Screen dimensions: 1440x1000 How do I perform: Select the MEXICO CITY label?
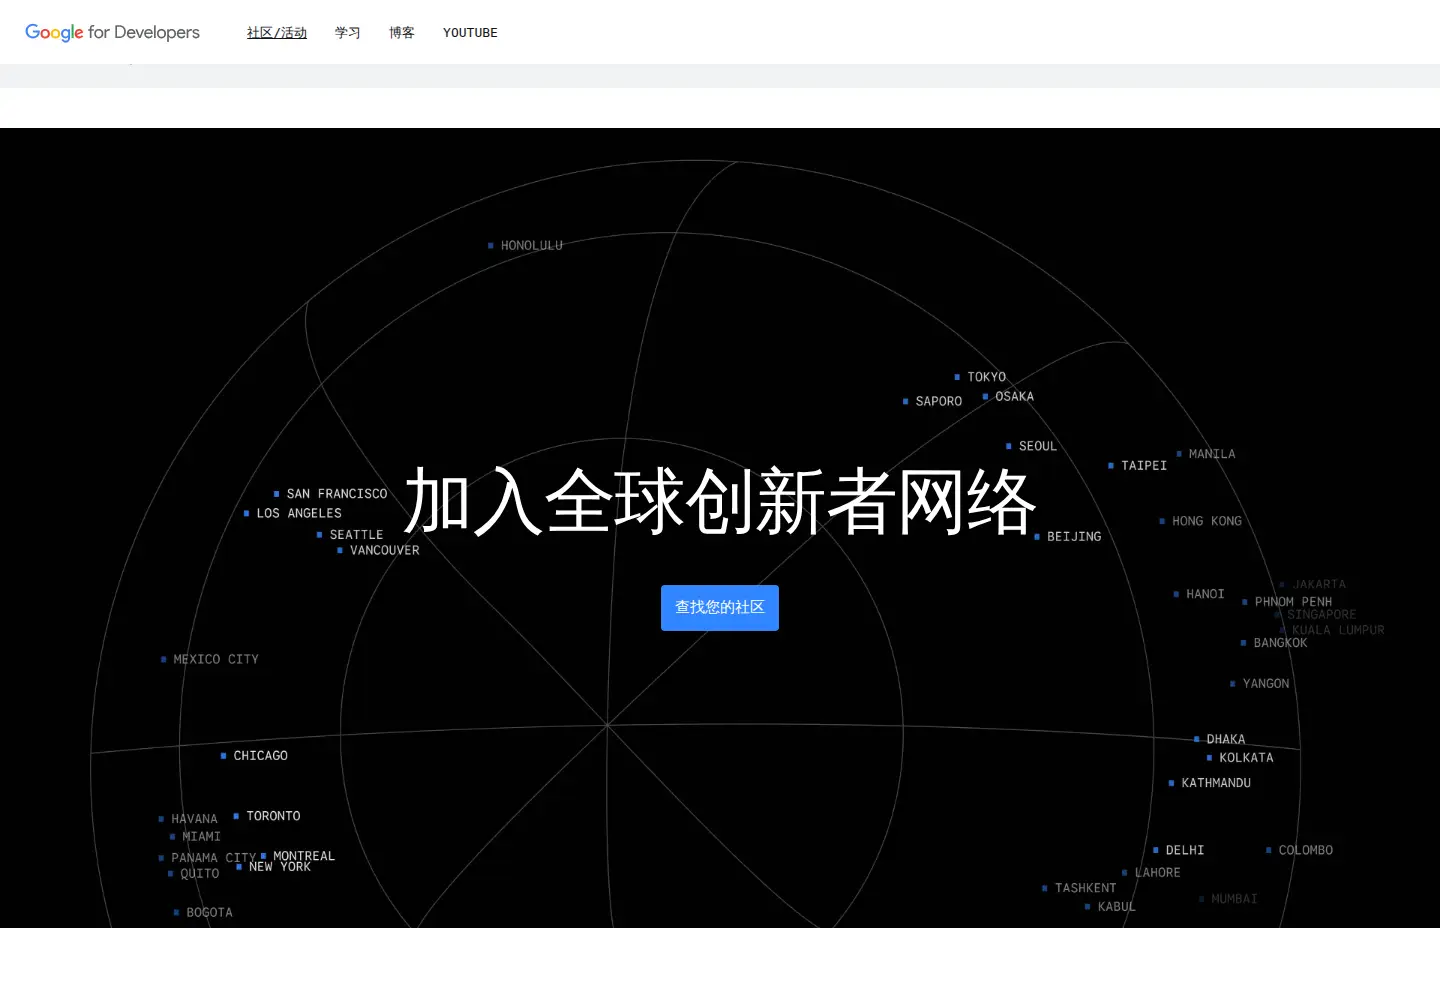pyautogui.click(x=216, y=659)
